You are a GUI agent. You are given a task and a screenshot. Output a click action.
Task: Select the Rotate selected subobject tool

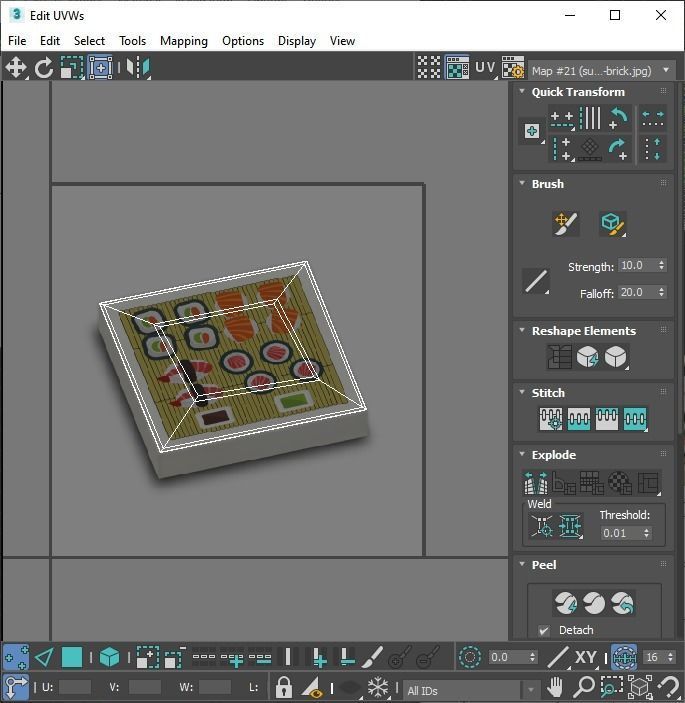tap(43, 68)
